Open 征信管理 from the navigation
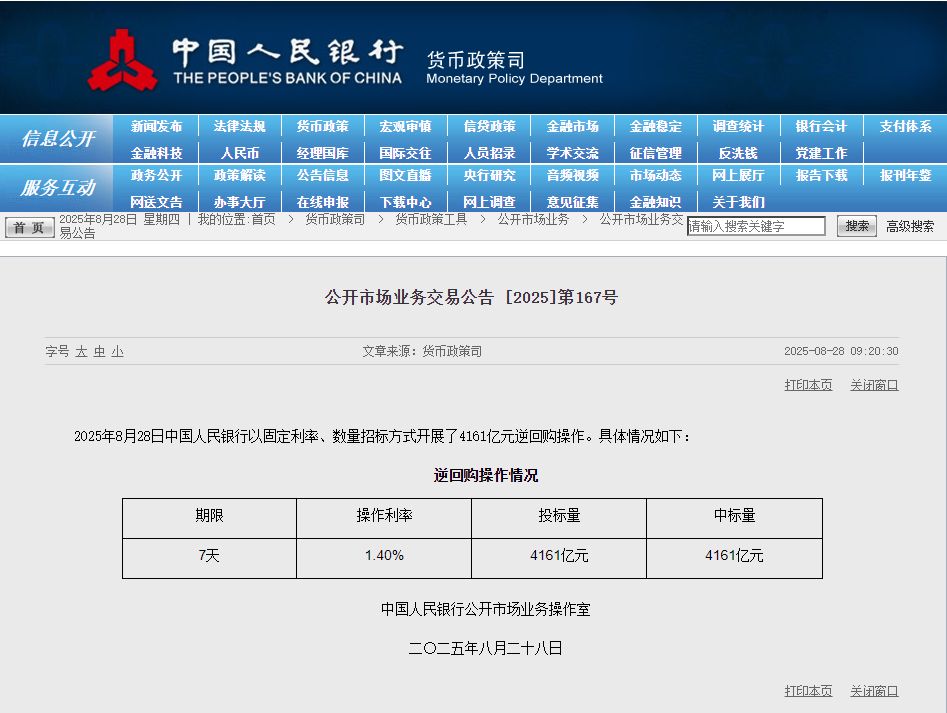Screen dimensions: 947x713 pyautogui.click(x=655, y=153)
